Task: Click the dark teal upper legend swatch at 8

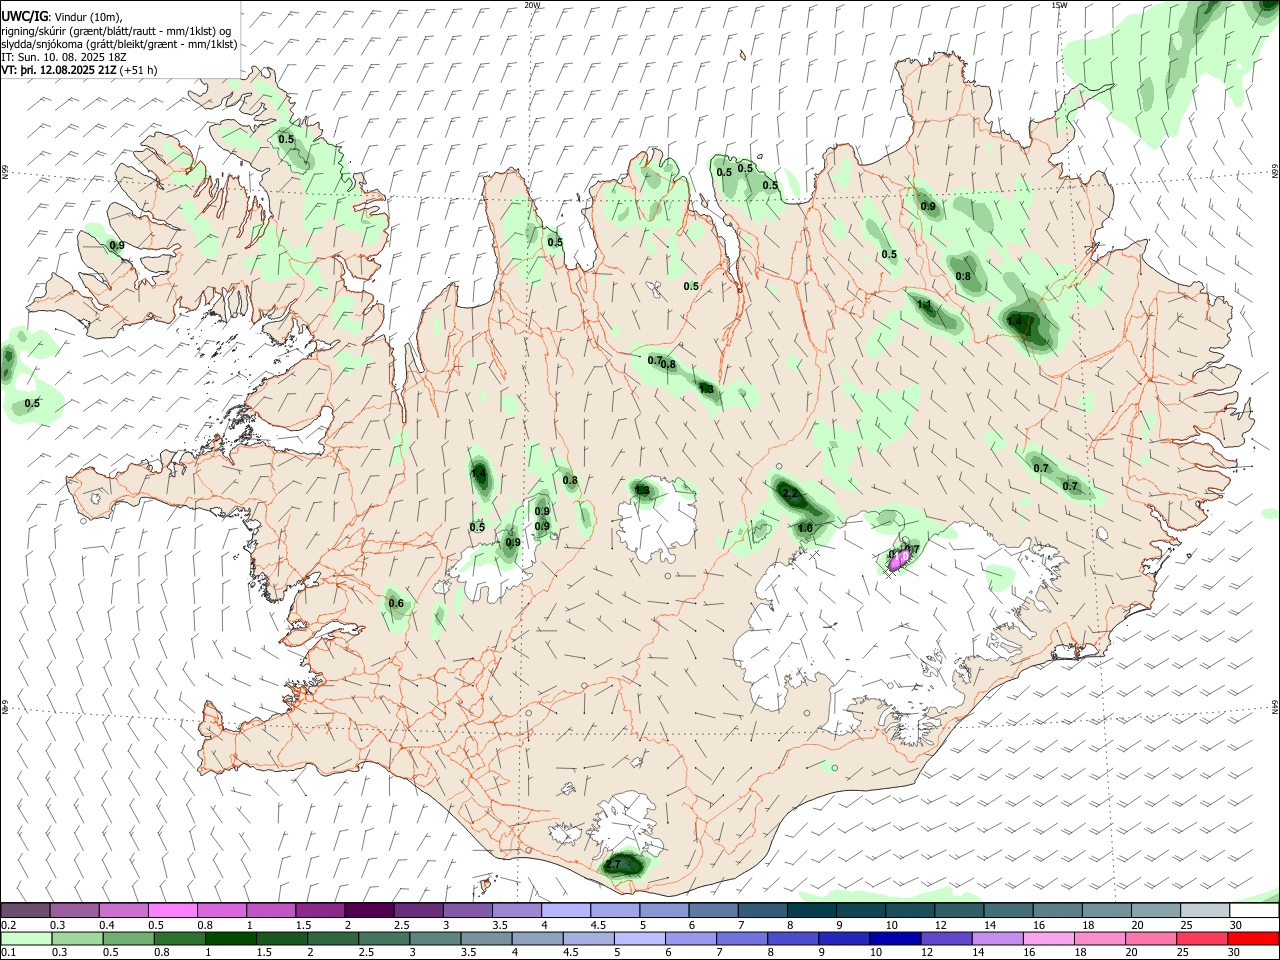Action: pyautogui.click(x=811, y=910)
